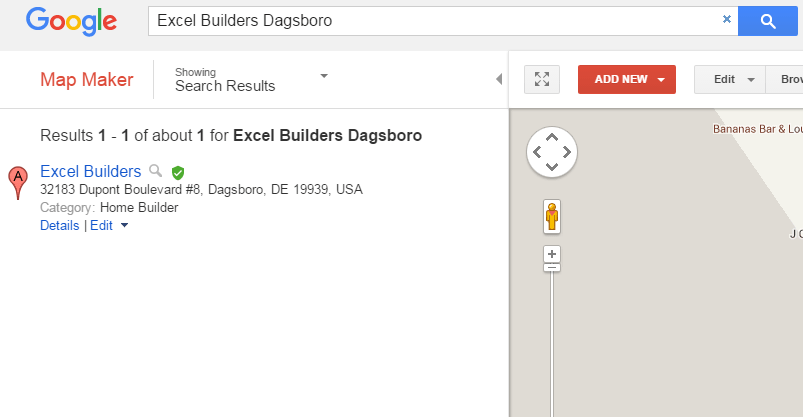Select the Street View pegman icon
The width and height of the screenshot is (803, 417).
coord(551,215)
